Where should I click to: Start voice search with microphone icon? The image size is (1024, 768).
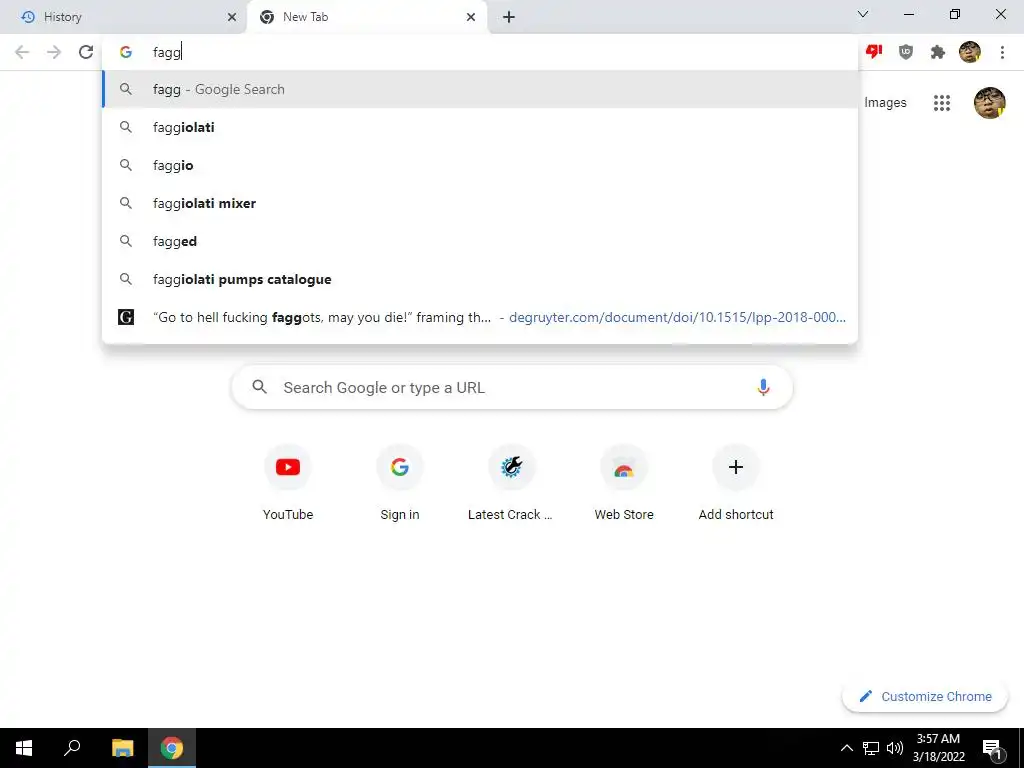coord(763,387)
